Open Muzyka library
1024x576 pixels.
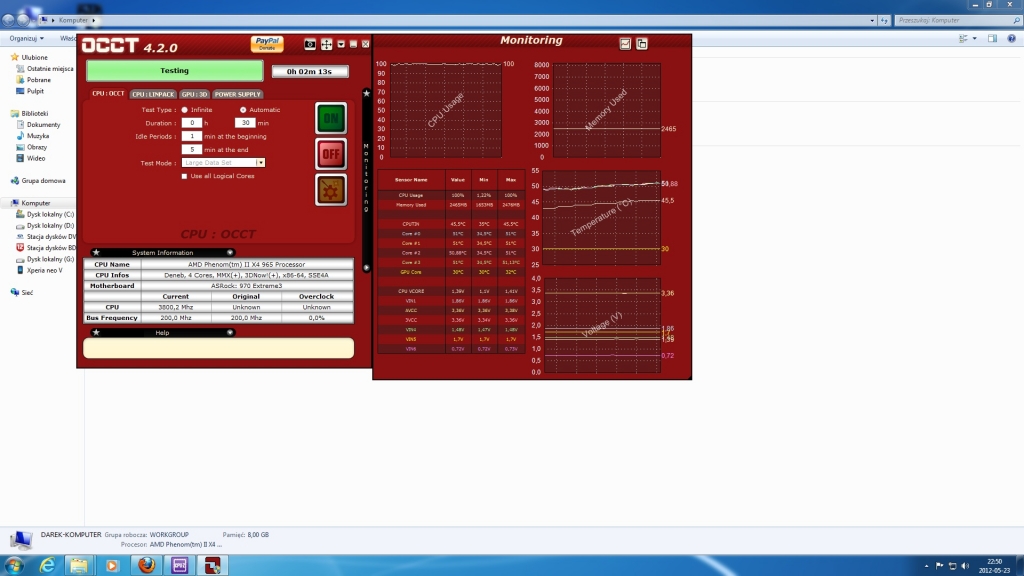click(x=38, y=136)
